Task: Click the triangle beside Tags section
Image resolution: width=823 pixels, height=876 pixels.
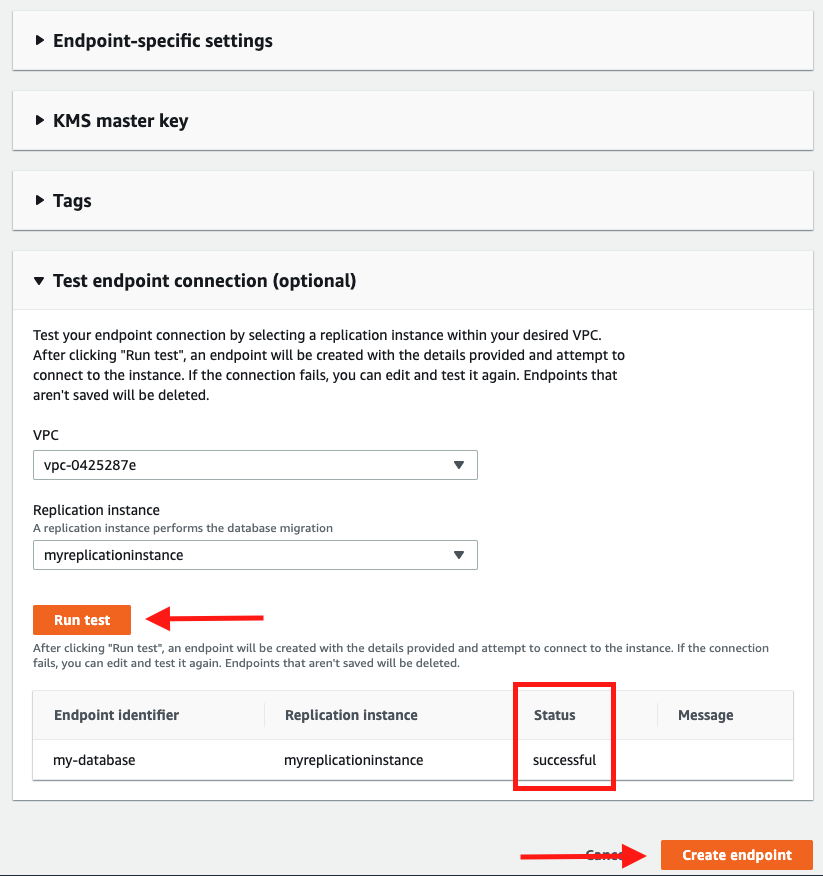Action: pyautogui.click(x=39, y=200)
